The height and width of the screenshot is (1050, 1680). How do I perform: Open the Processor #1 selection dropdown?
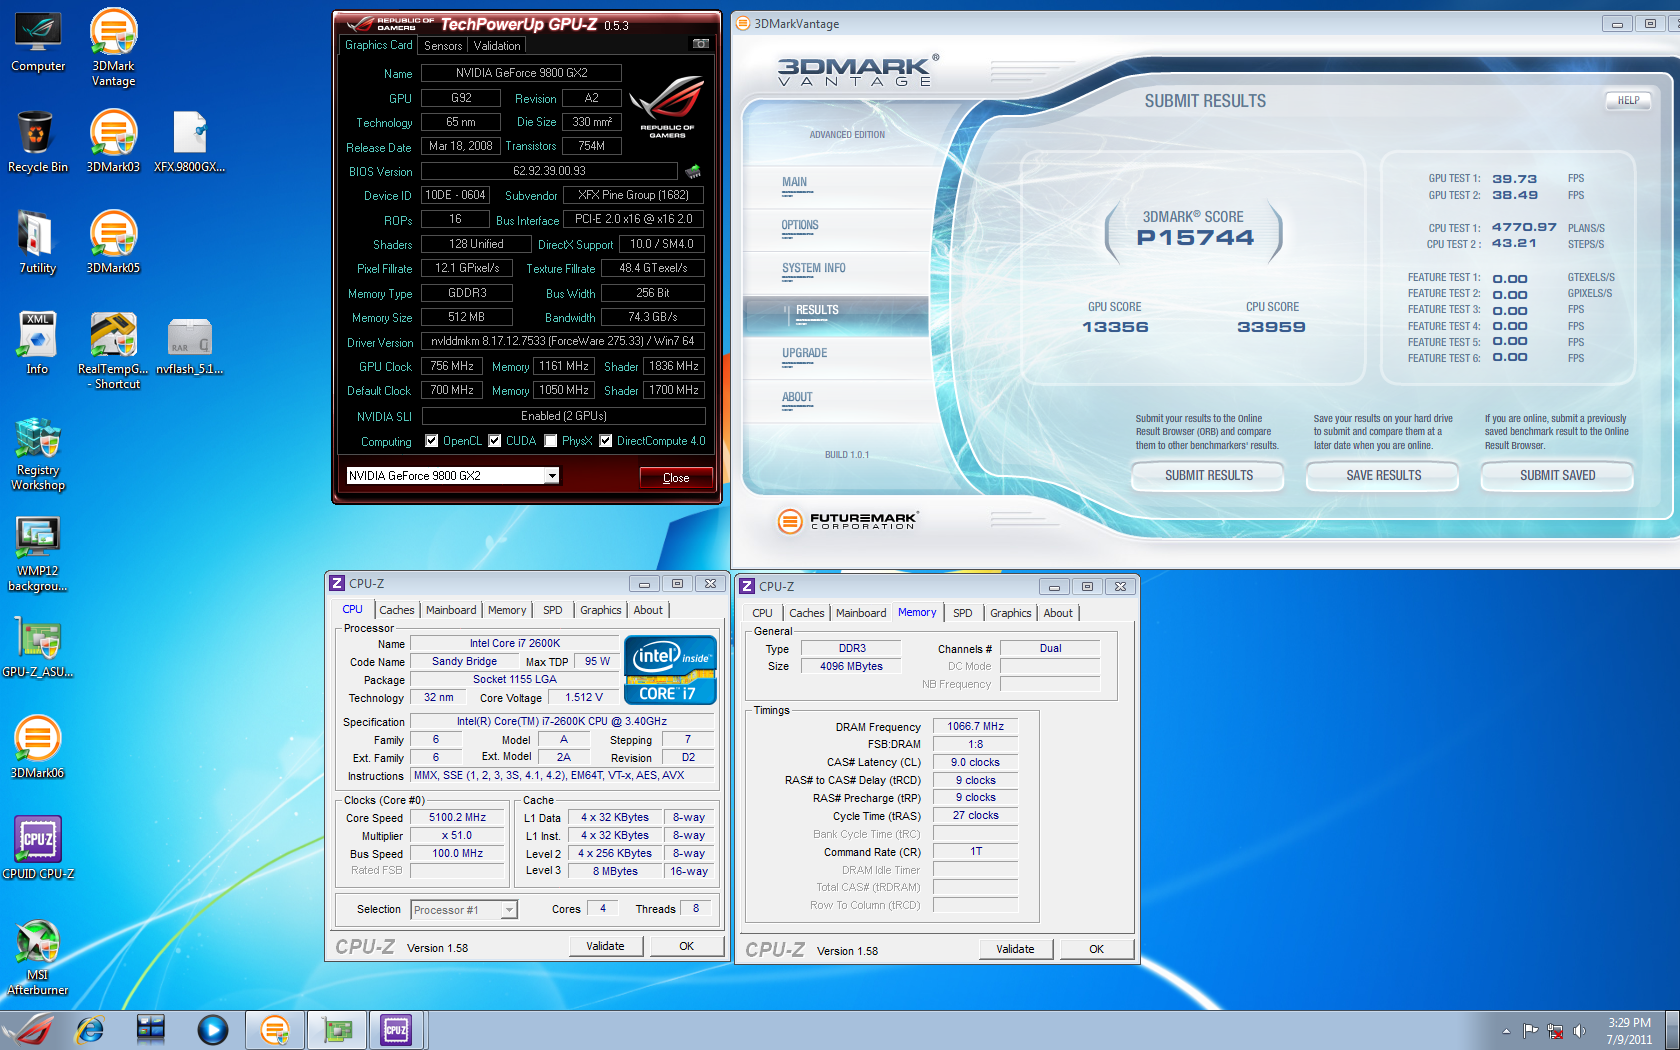(x=509, y=910)
